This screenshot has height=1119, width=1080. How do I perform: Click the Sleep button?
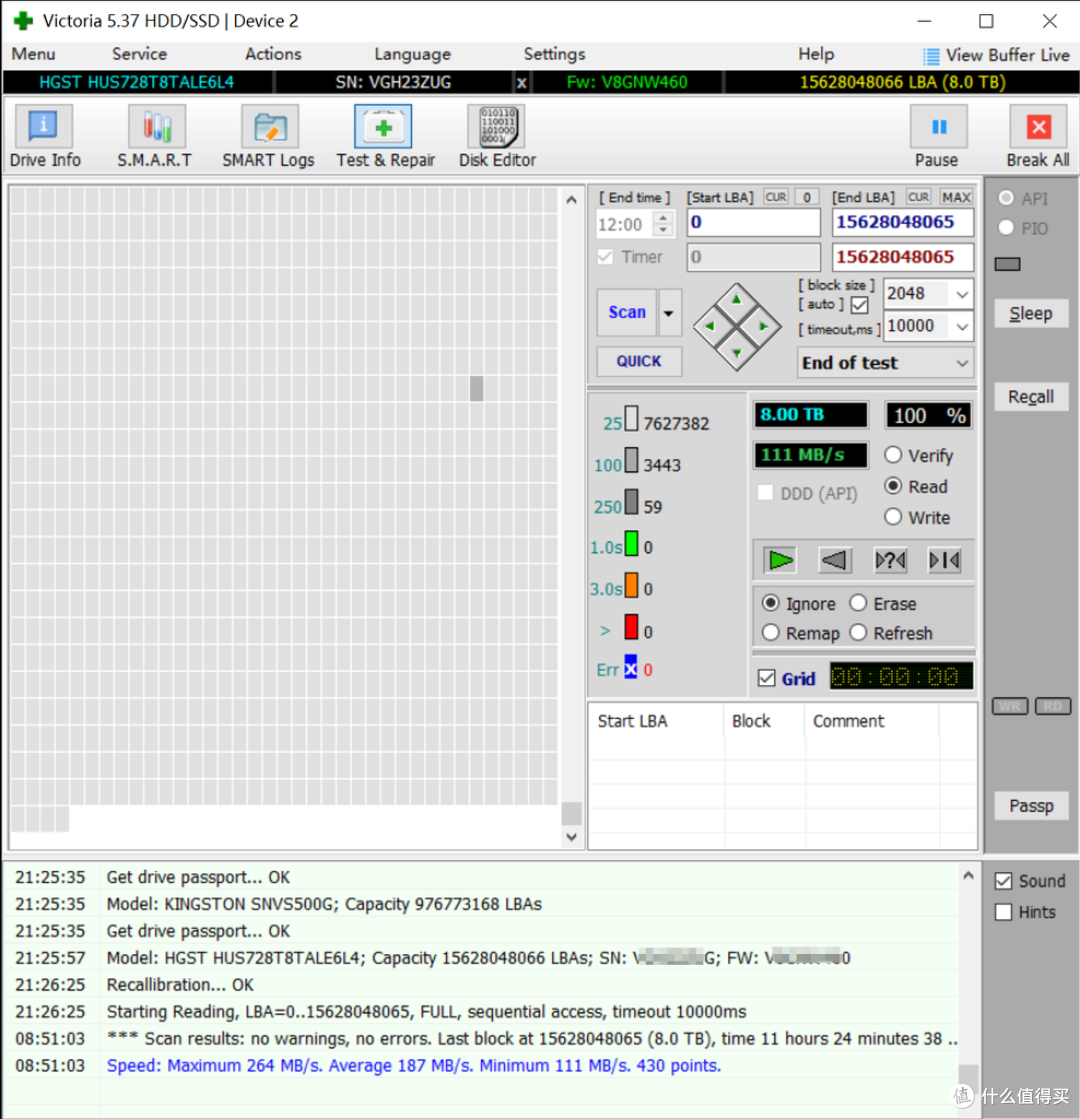pyautogui.click(x=1031, y=313)
